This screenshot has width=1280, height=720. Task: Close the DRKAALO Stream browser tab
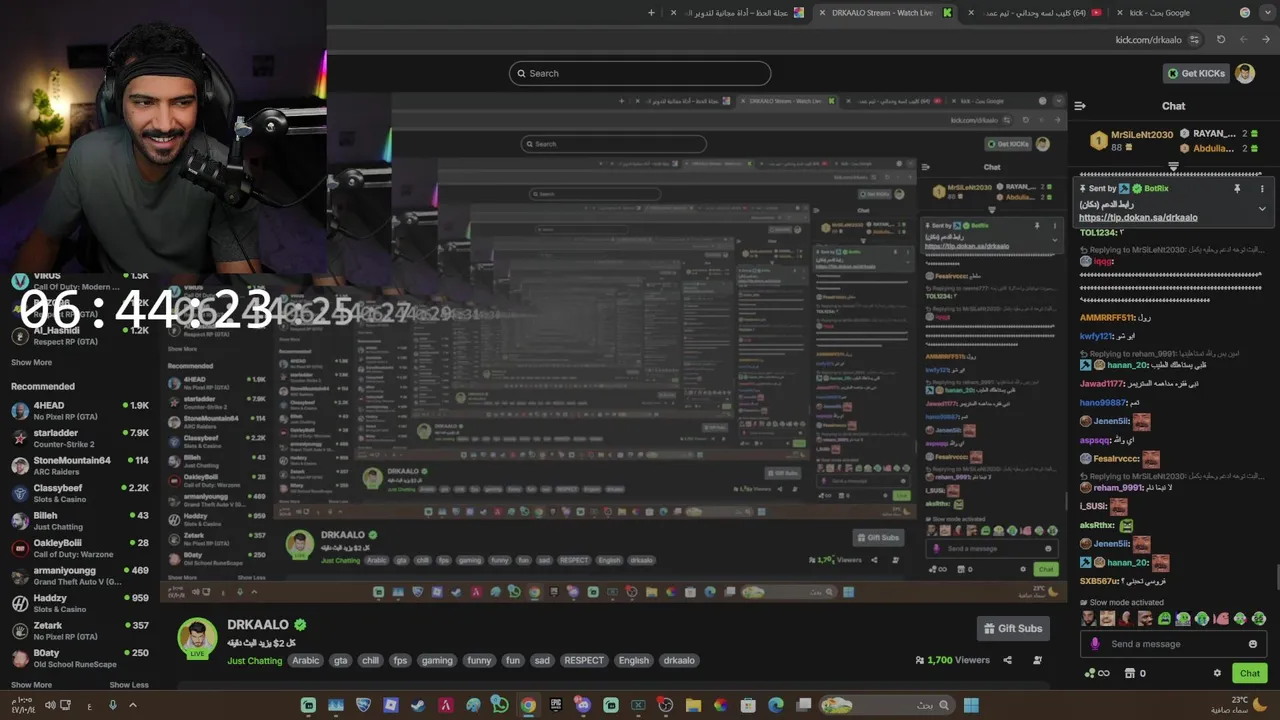point(822,13)
